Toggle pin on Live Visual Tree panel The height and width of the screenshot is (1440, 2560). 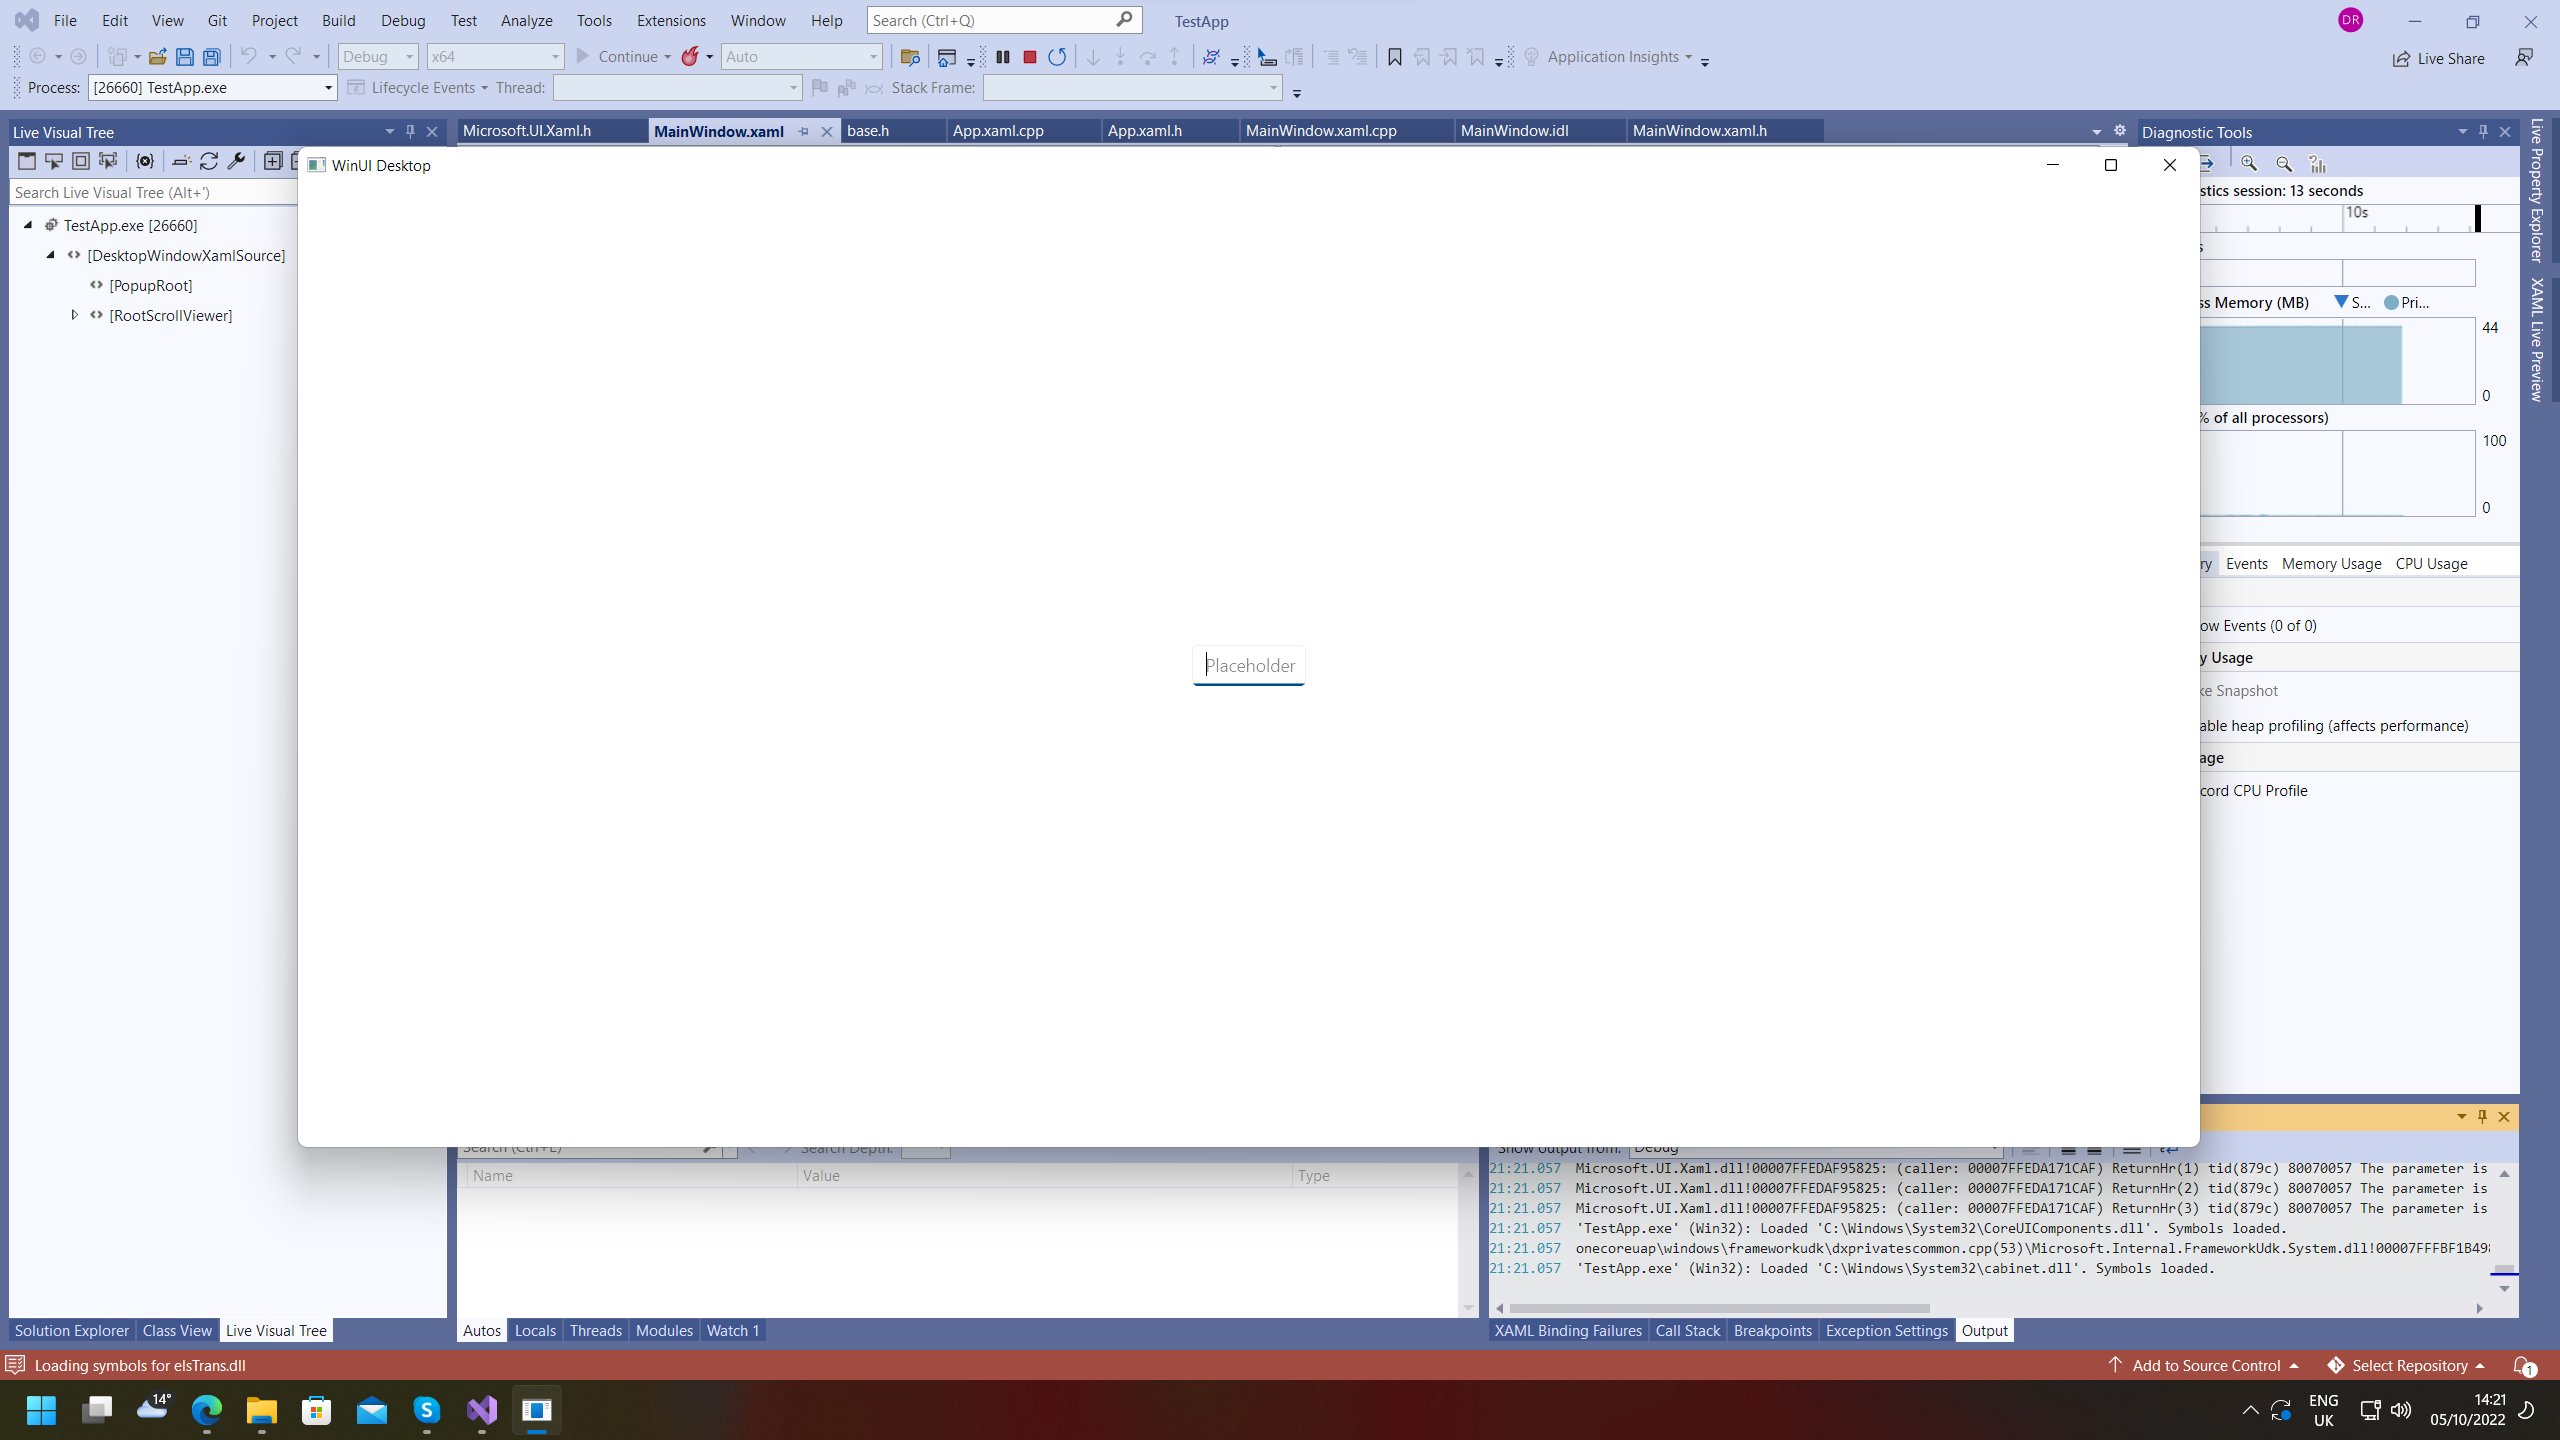(x=410, y=132)
